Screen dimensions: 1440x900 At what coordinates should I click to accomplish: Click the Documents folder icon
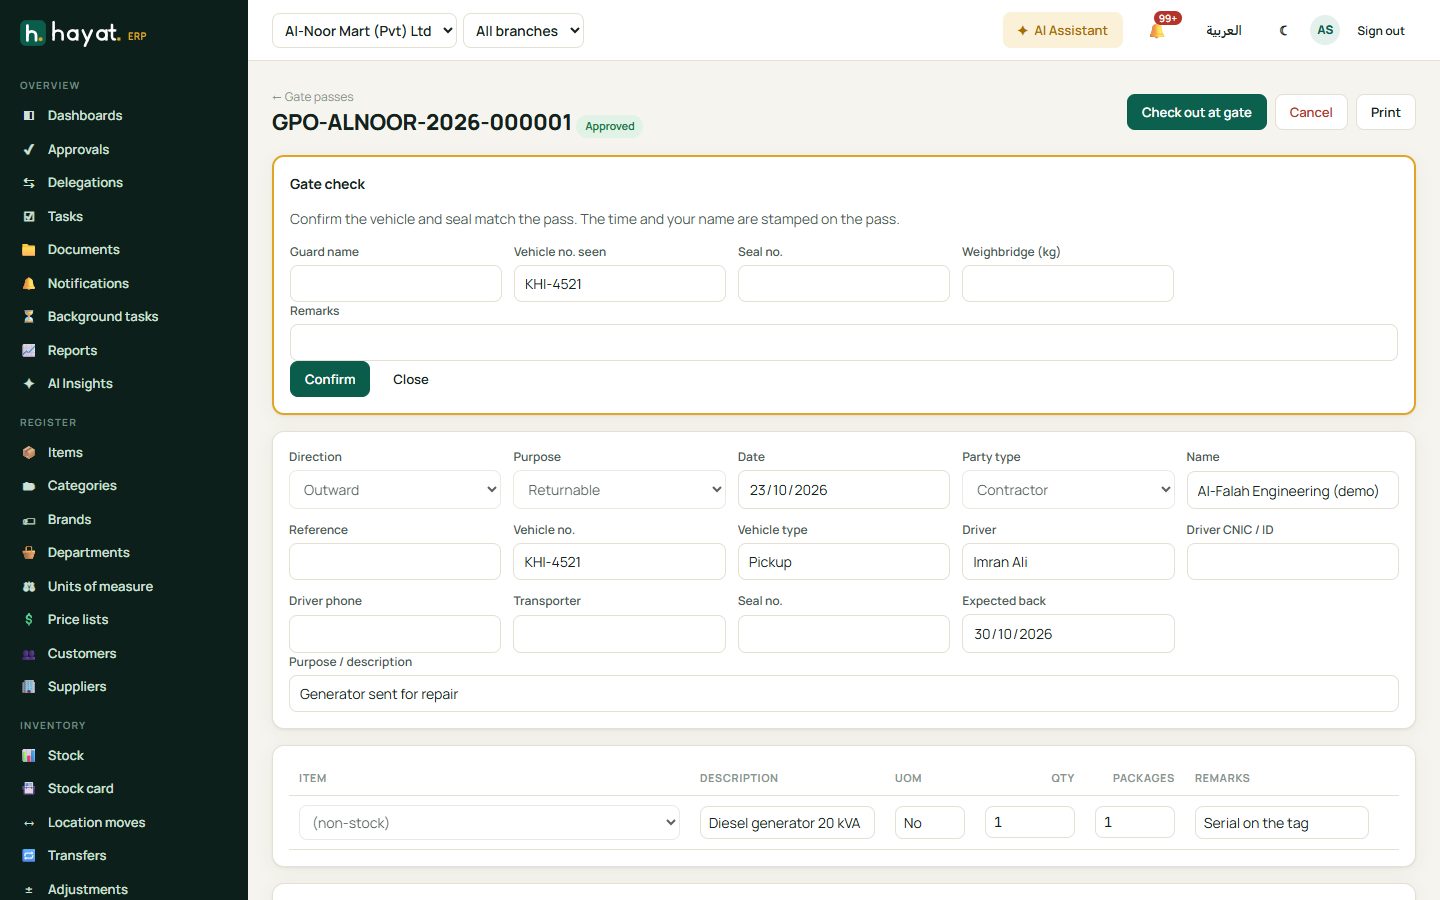click(29, 250)
